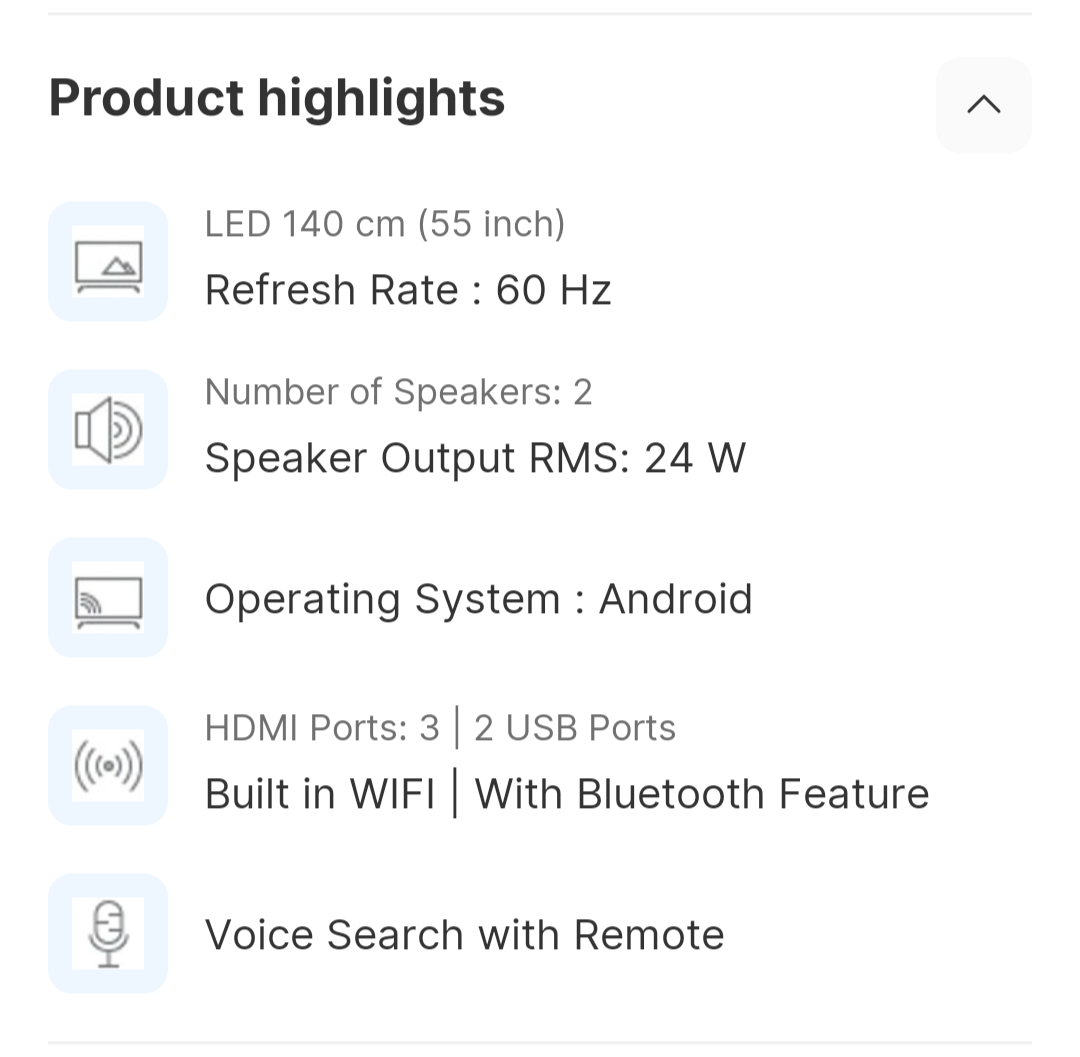
Task: Click the Product highlights heading
Action: (x=277, y=98)
